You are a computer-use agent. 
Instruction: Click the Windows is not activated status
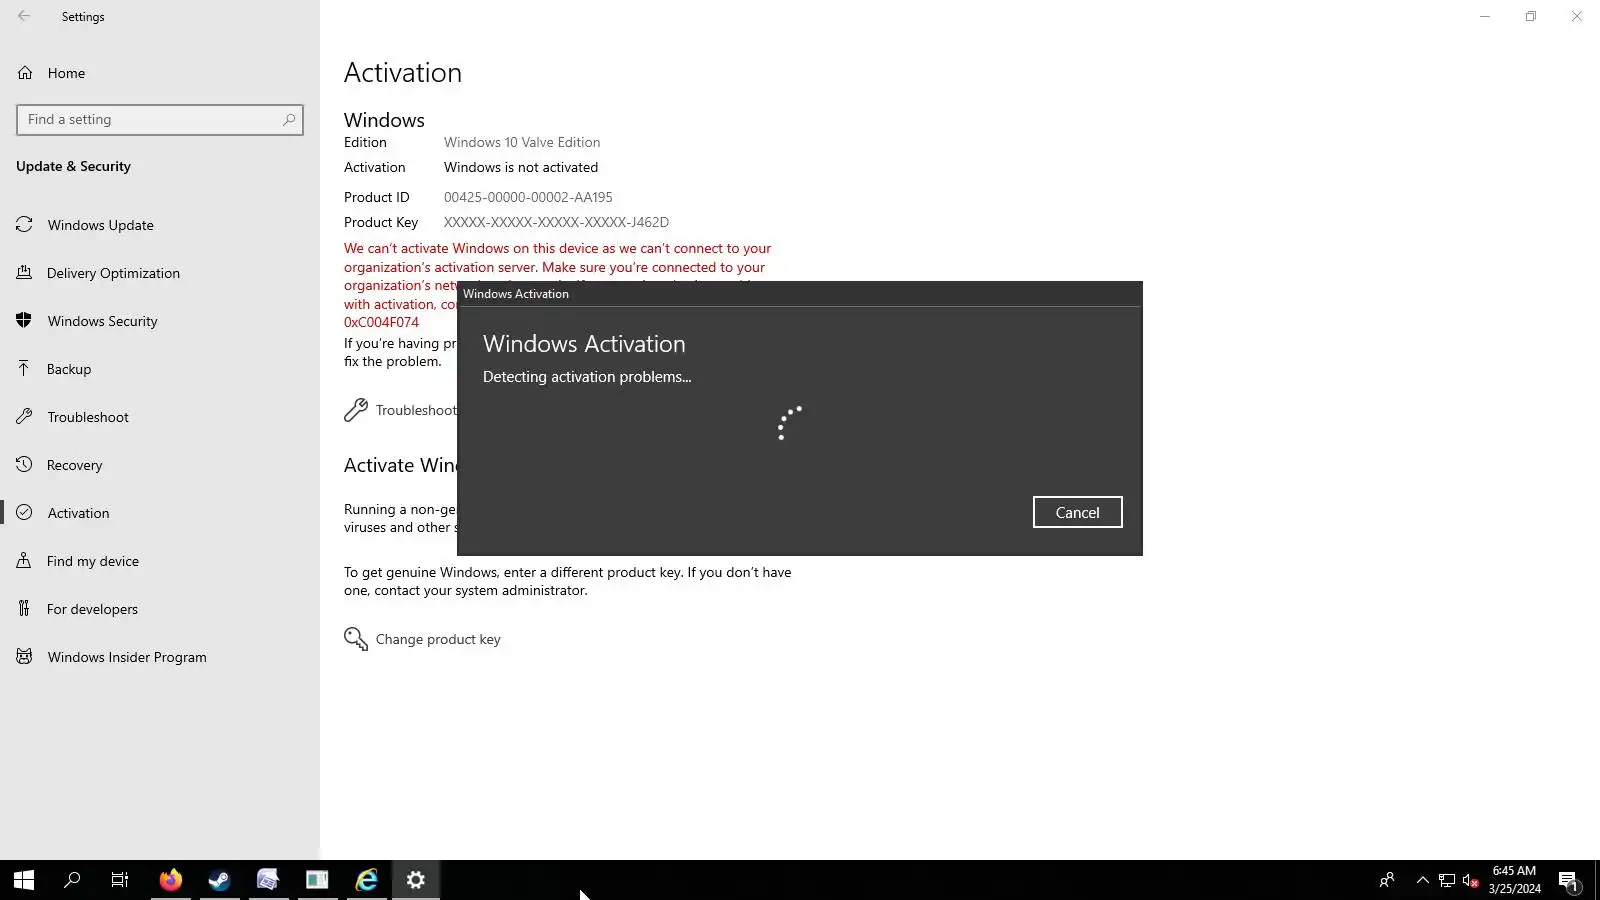[x=521, y=167]
